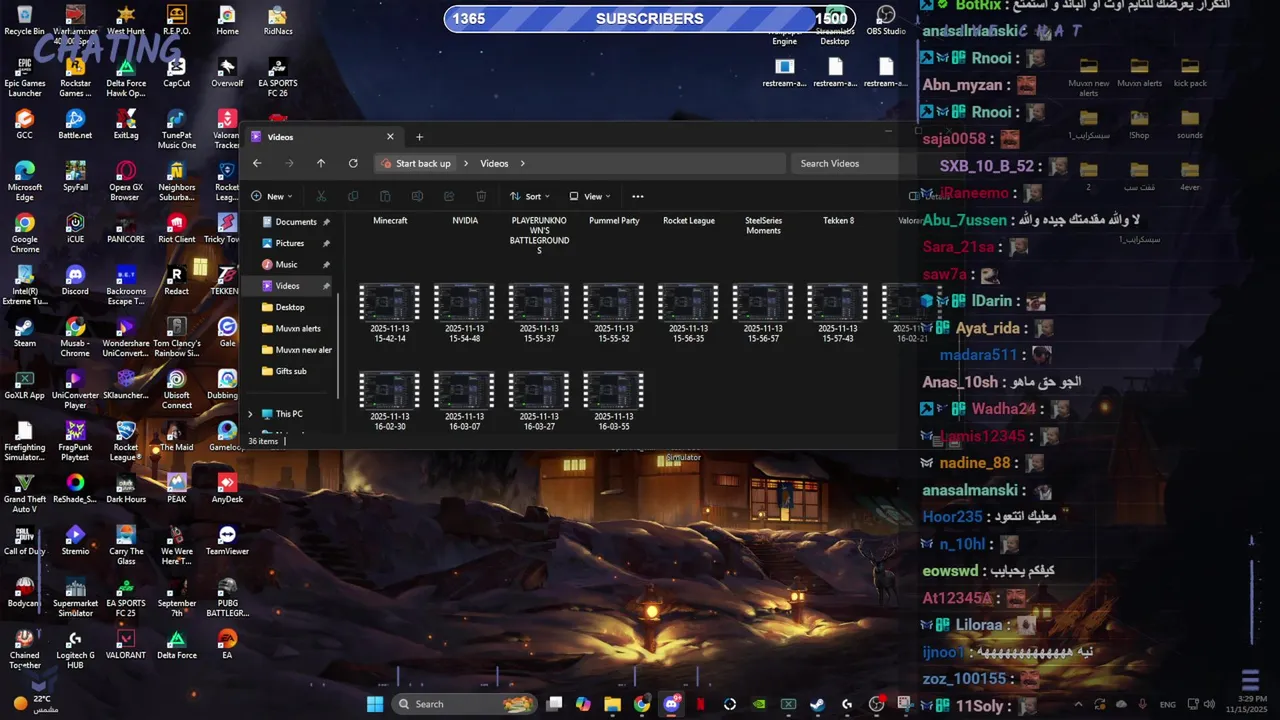Open the Recycle Bin desktop icon
1280x720 pixels.
tap(25, 20)
